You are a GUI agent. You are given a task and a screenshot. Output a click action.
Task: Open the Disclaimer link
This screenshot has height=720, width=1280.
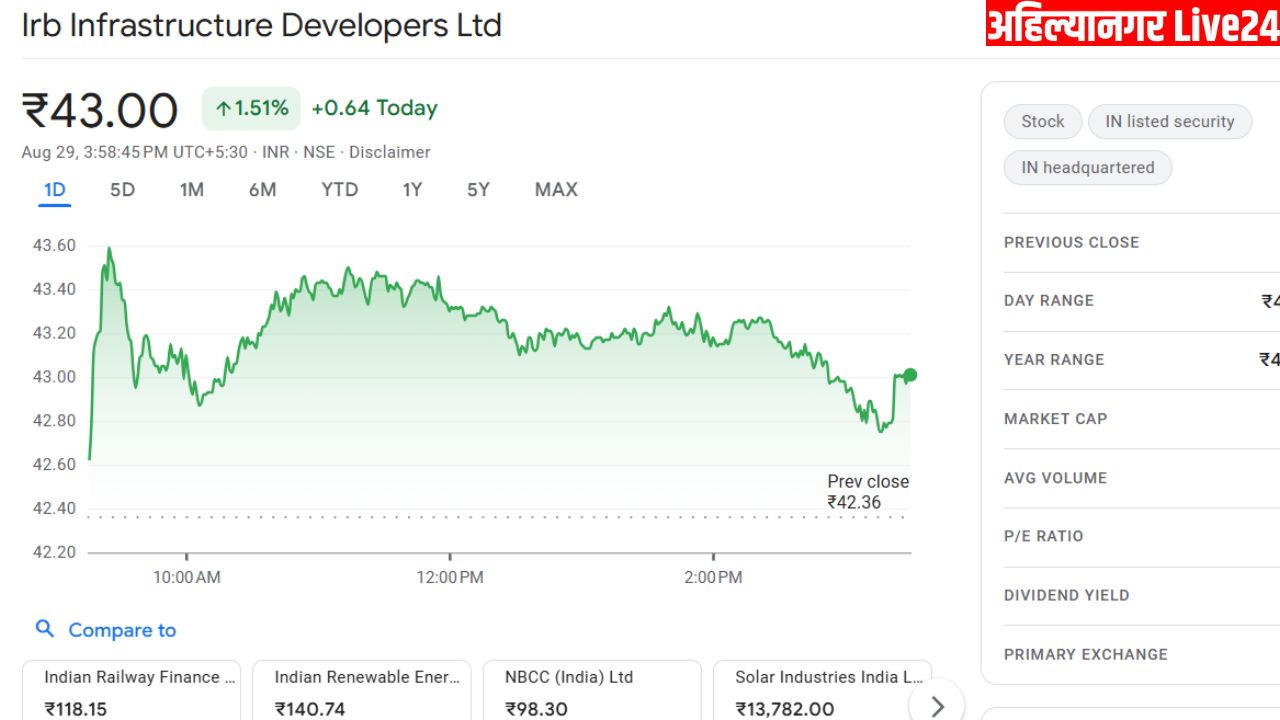pyautogui.click(x=390, y=152)
